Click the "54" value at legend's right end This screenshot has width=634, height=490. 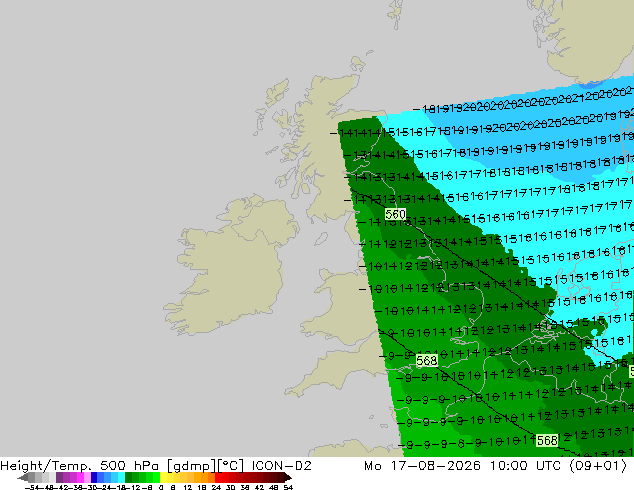click(x=288, y=488)
